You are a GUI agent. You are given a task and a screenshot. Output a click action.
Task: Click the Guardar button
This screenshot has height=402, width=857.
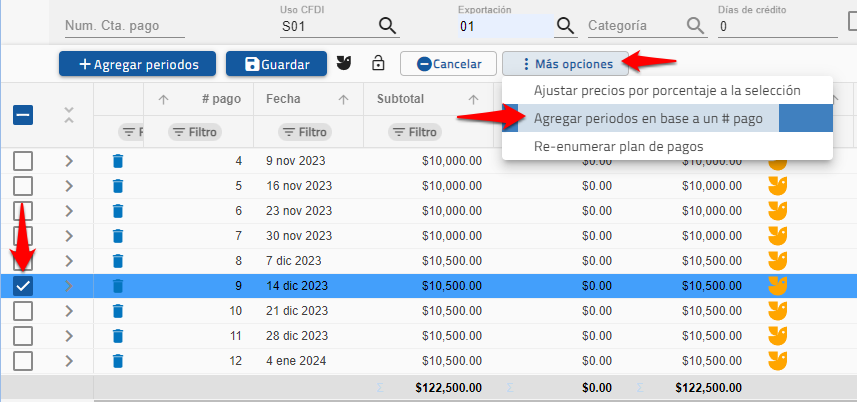click(x=276, y=64)
